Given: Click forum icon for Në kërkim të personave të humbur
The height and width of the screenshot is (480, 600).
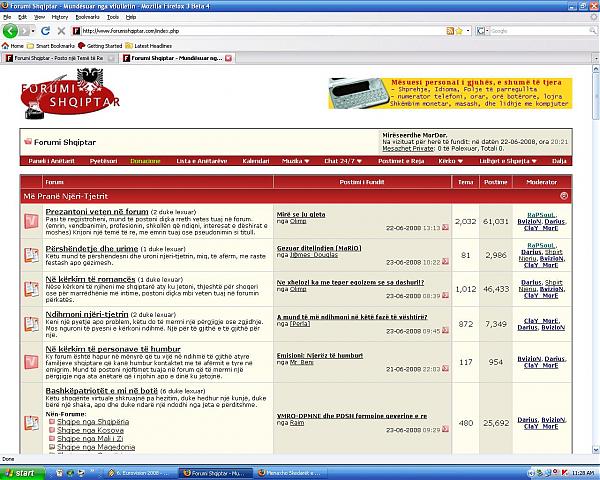Looking at the screenshot, I should pyautogui.click(x=31, y=362).
